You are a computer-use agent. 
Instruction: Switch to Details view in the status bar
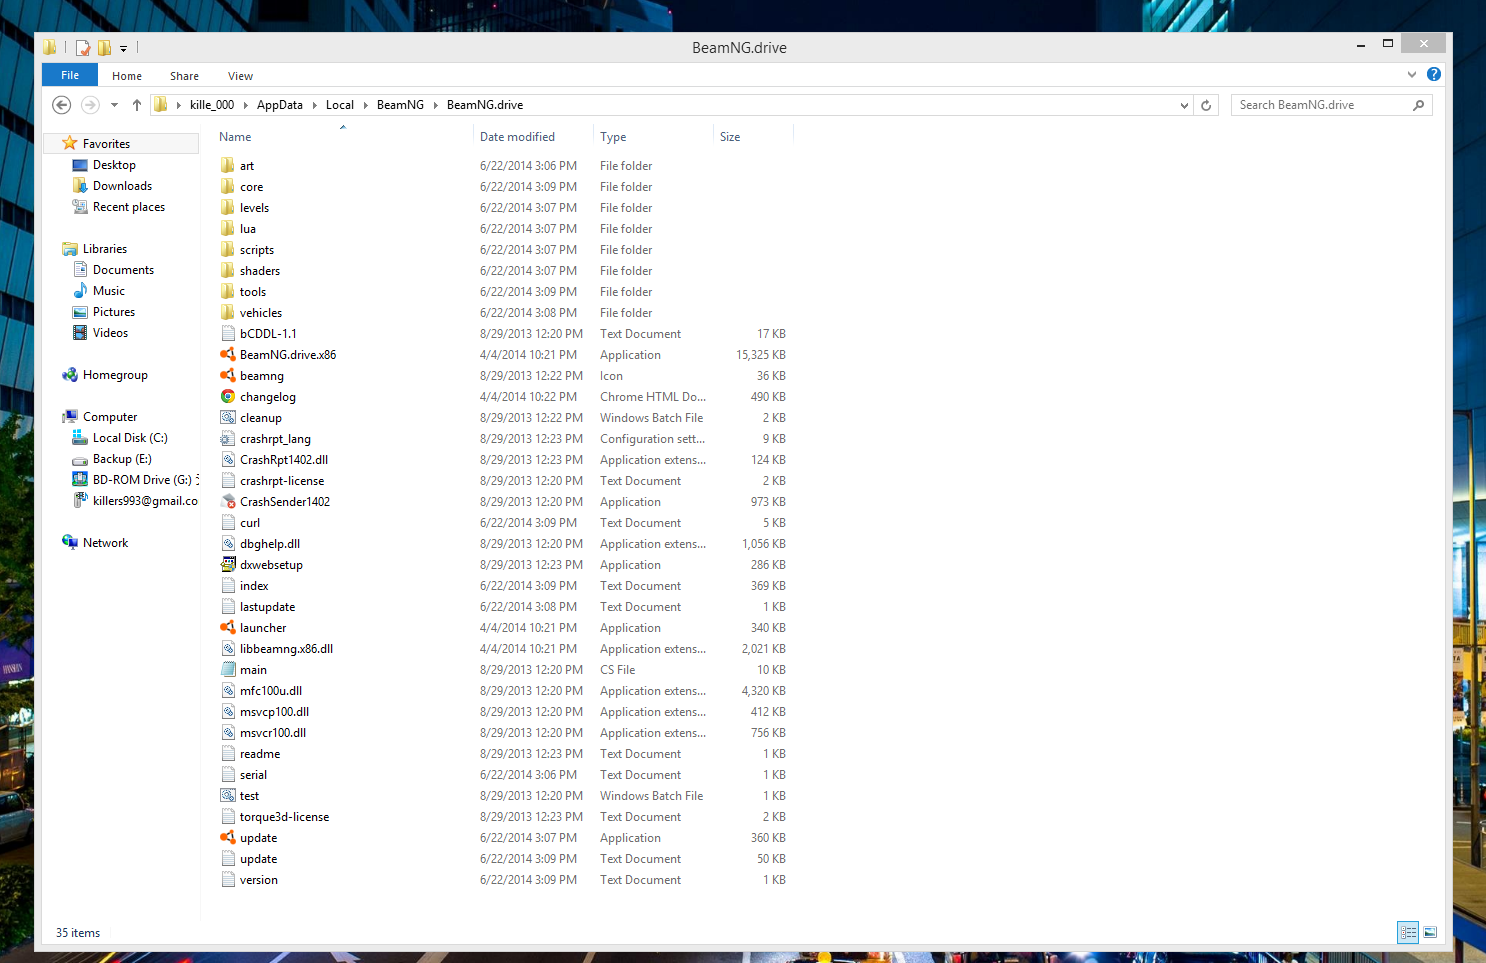point(1408,932)
